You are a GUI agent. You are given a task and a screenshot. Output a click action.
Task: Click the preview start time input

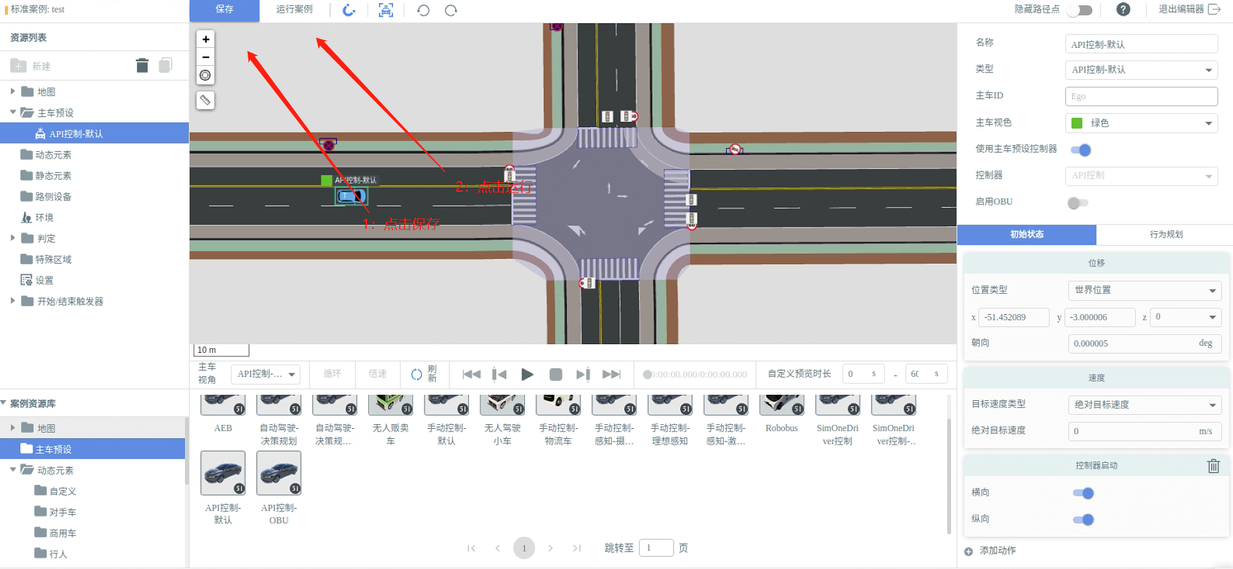pos(863,374)
